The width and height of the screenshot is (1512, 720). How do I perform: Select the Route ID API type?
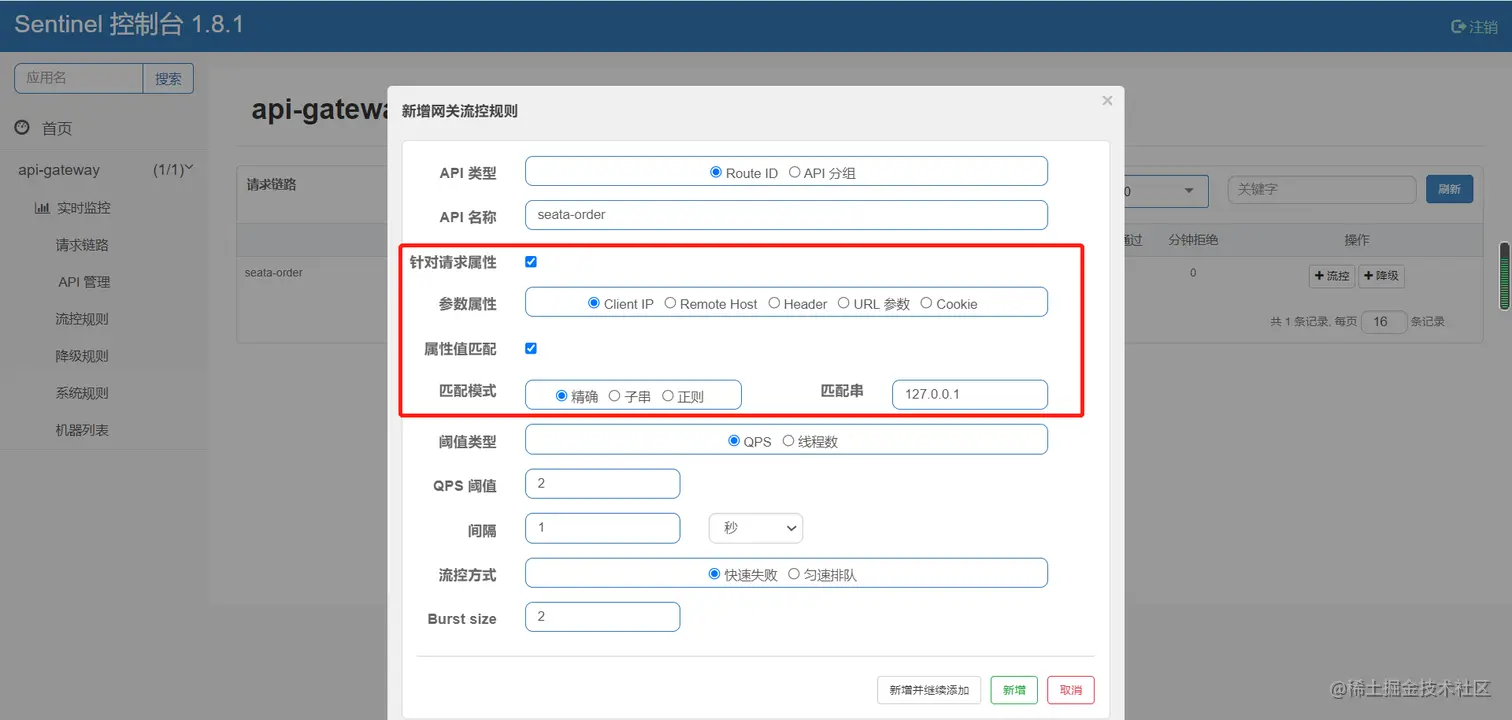tap(716, 172)
